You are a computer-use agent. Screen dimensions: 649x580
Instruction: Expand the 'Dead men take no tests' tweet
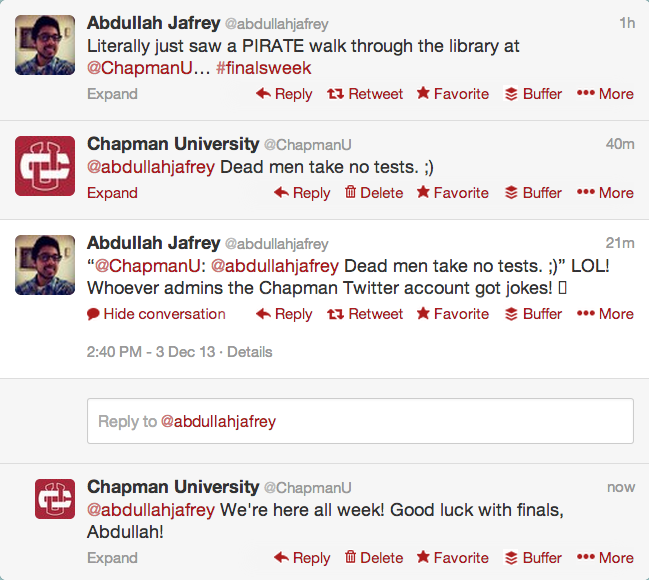tap(112, 193)
